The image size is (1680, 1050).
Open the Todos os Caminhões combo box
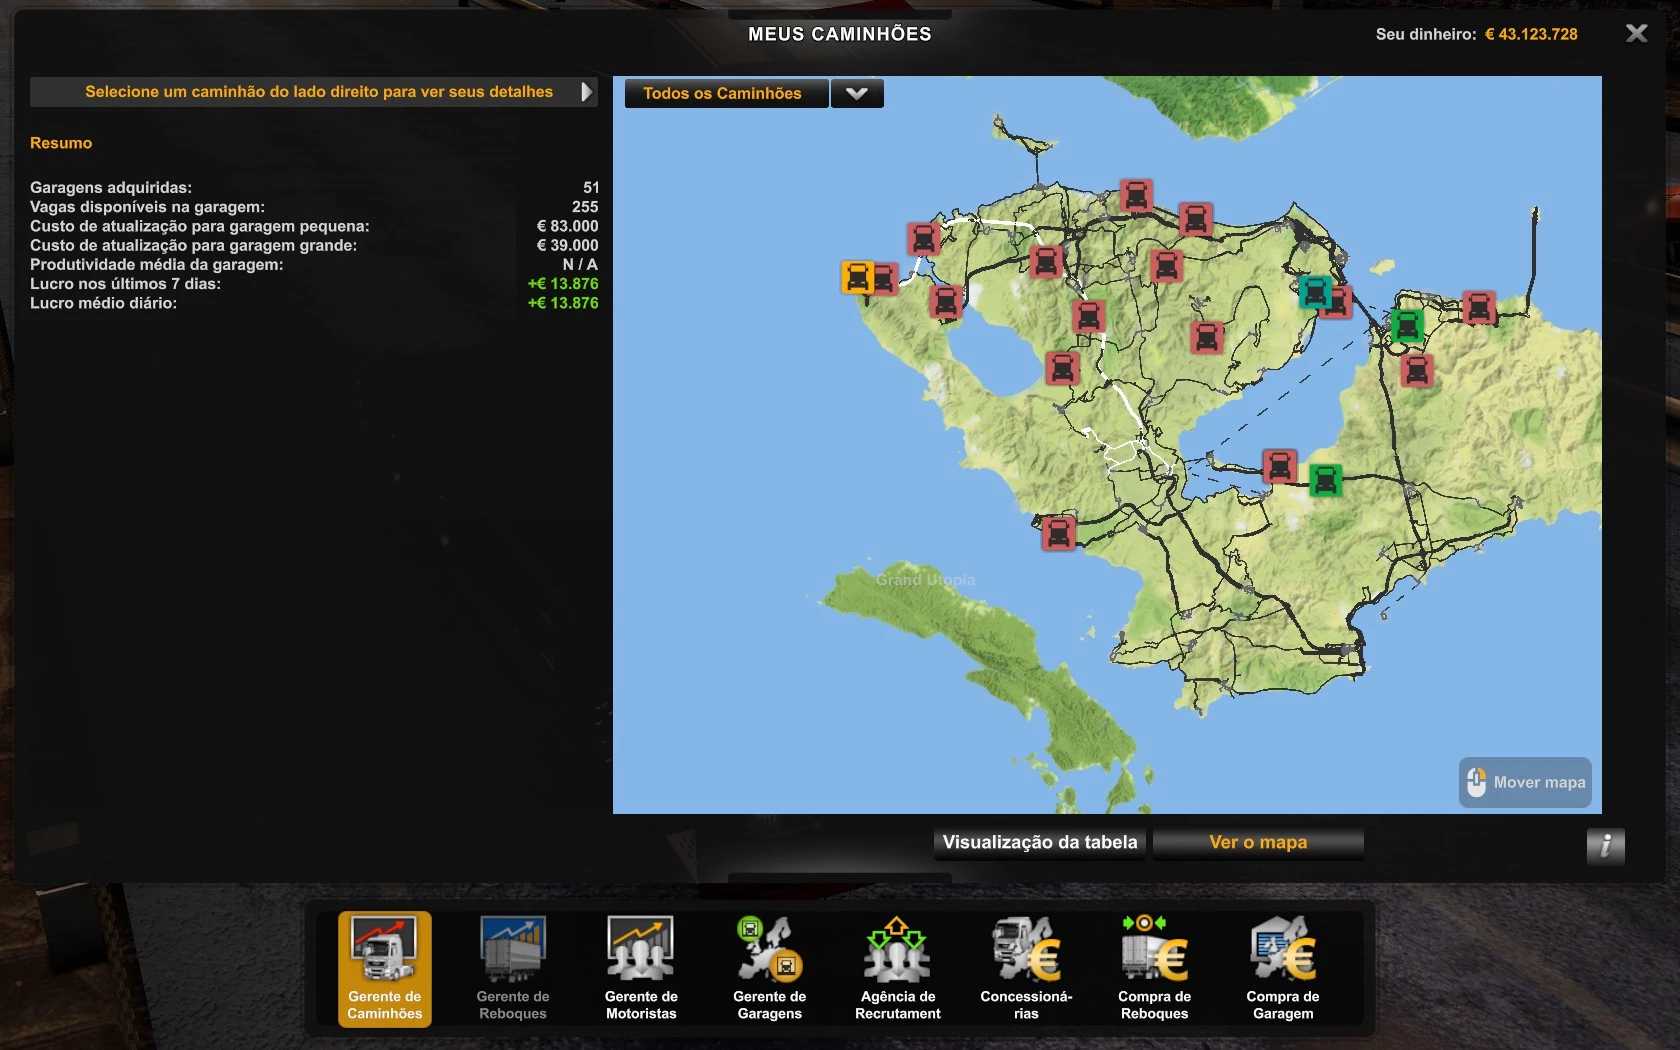(726, 93)
